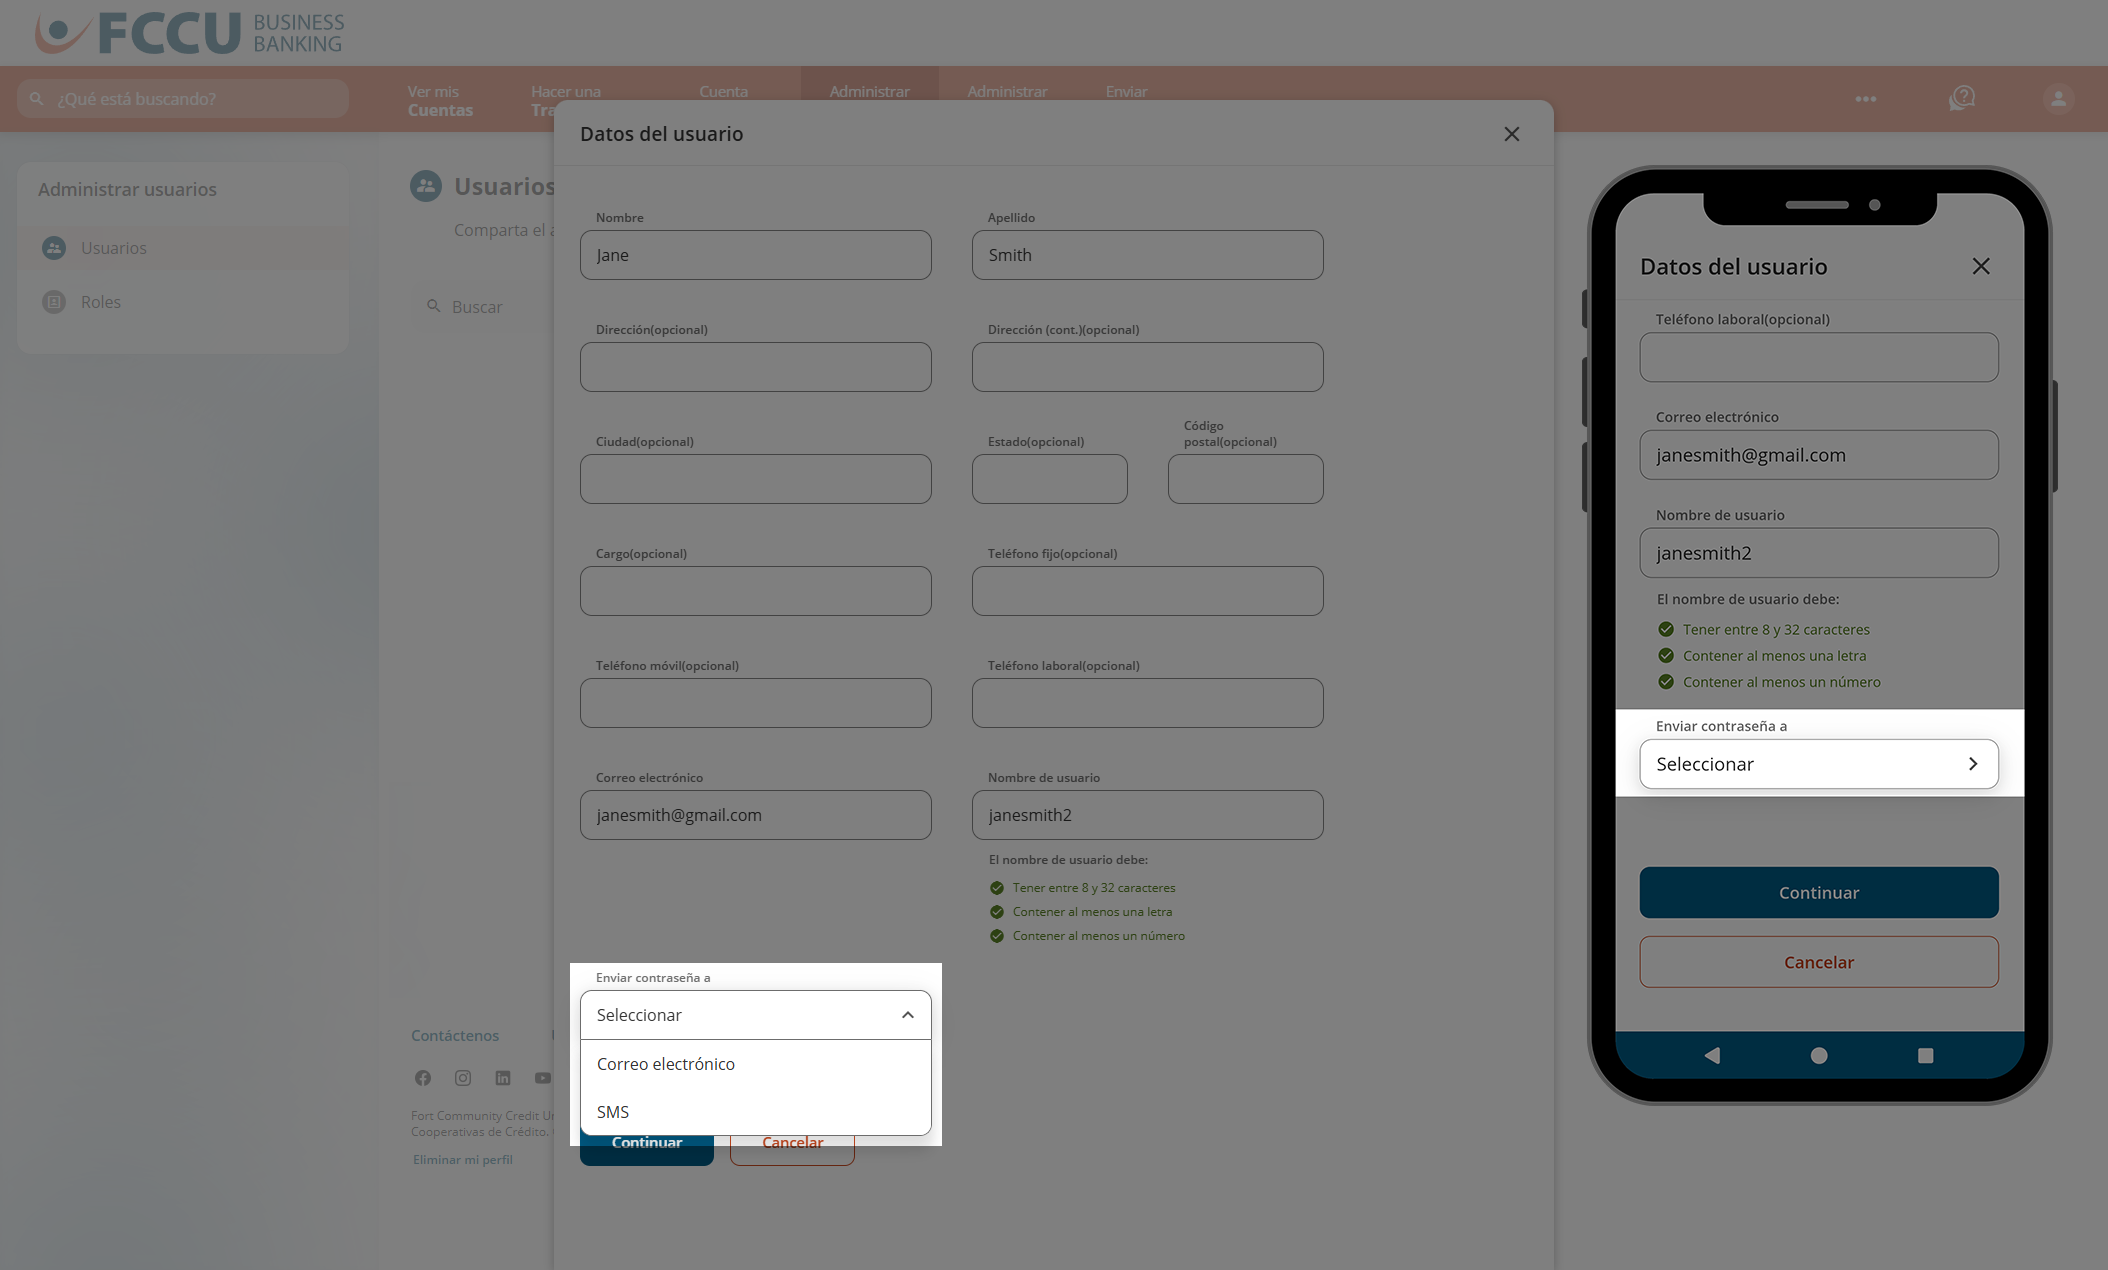2108x1270 pixels.
Task: Click the help chat icon in header
Action: tap(1962, 98)
